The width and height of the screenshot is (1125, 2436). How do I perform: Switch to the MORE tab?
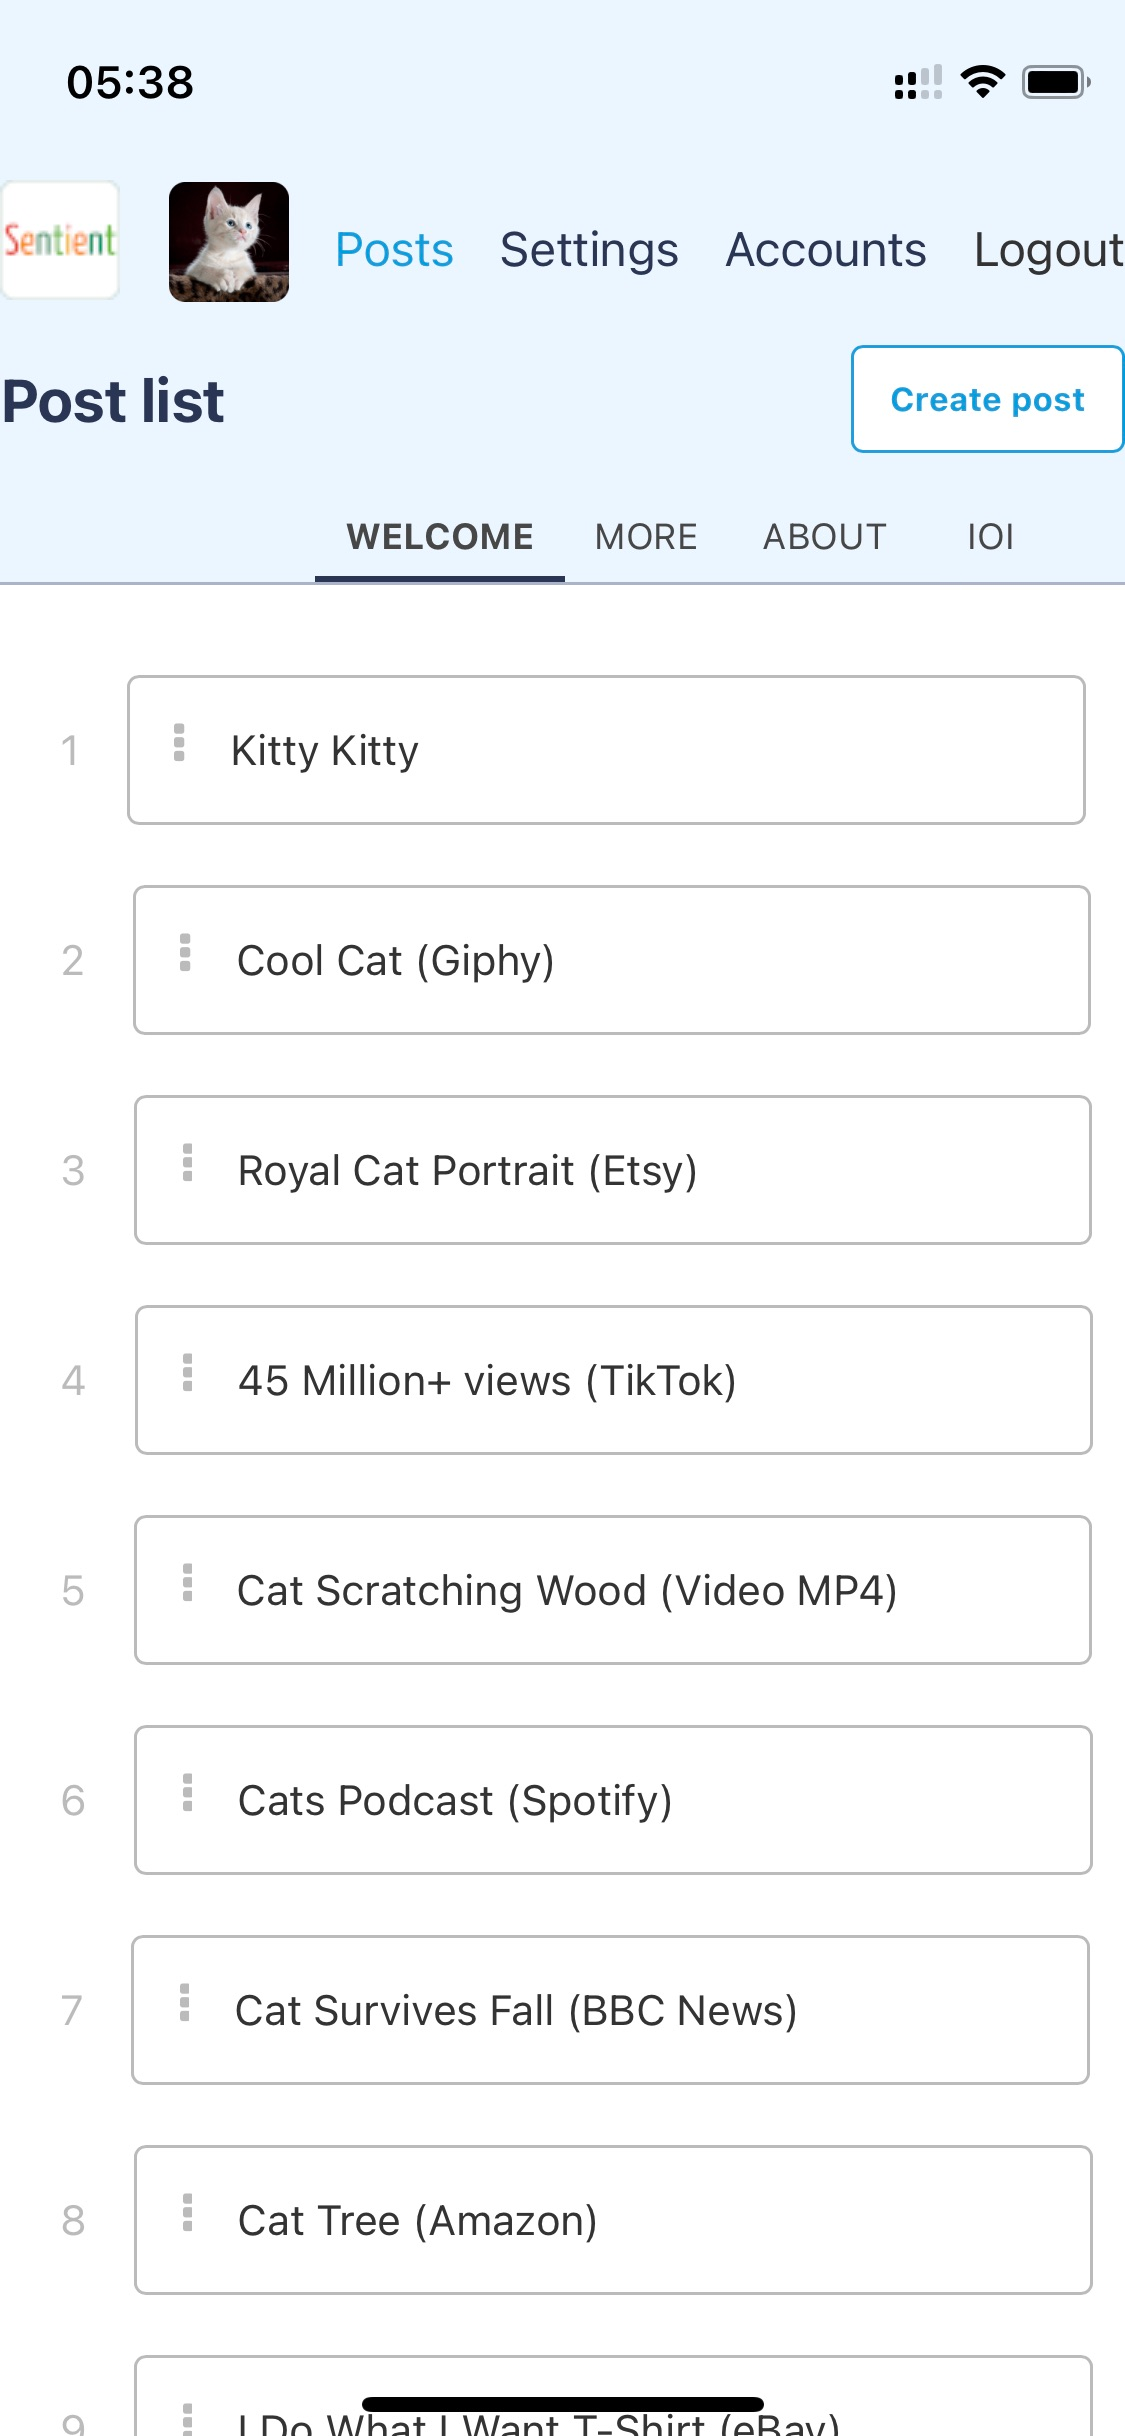(646, 537)
